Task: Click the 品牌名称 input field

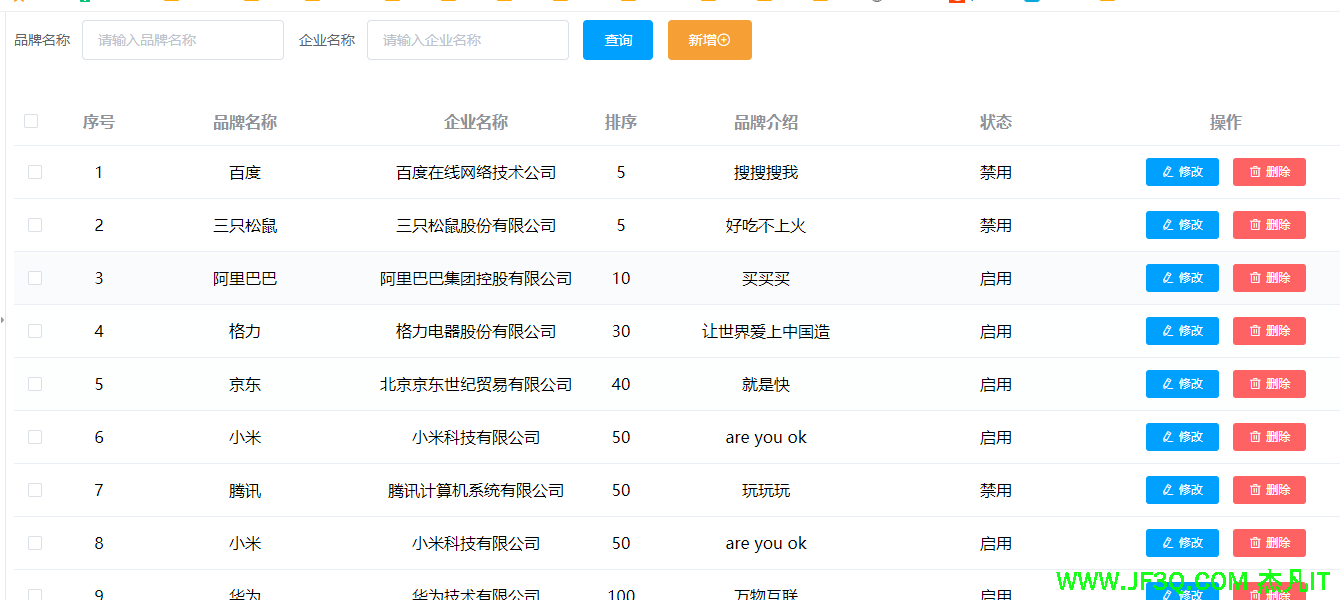Action: click(182, 40)
